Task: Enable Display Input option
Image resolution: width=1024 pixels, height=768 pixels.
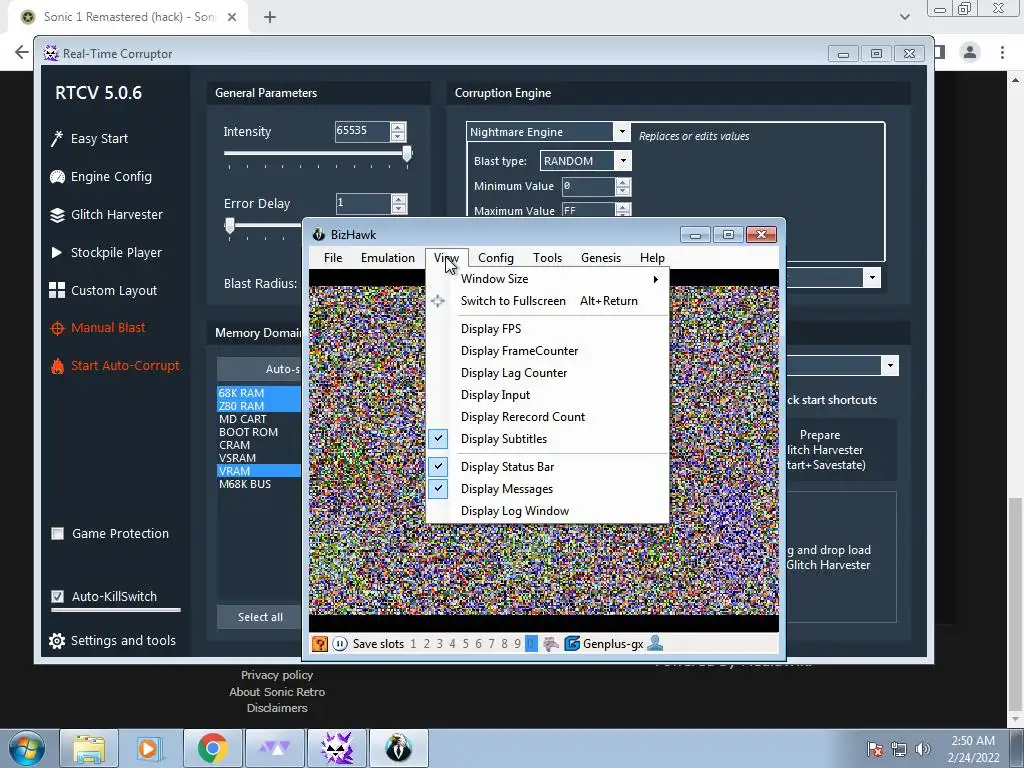Action: tap(549, 395)
